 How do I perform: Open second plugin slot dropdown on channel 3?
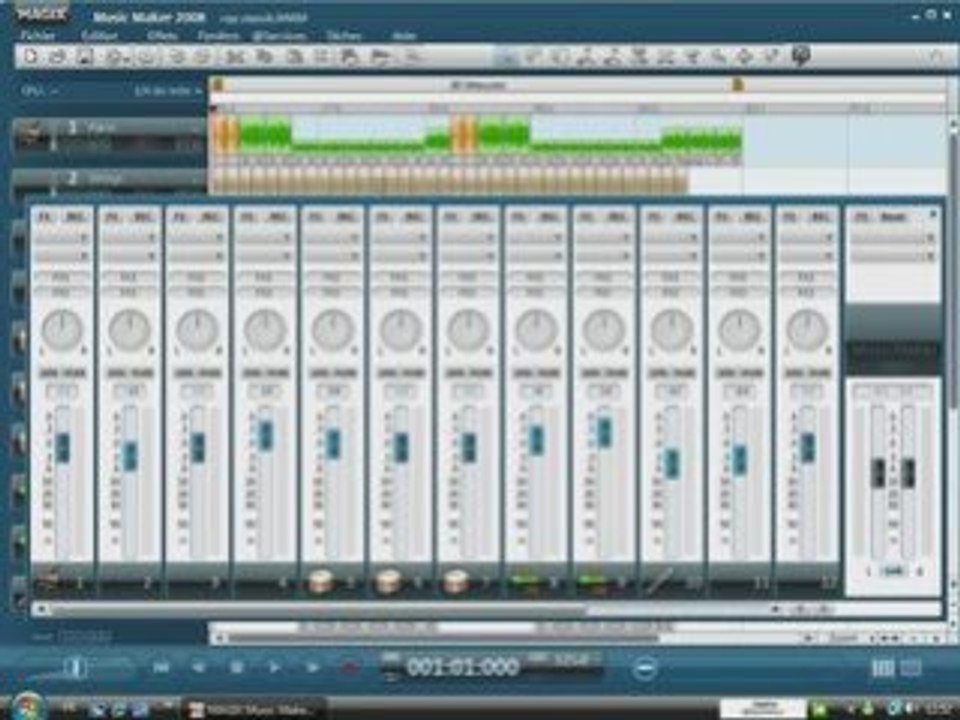click(197, 256)
